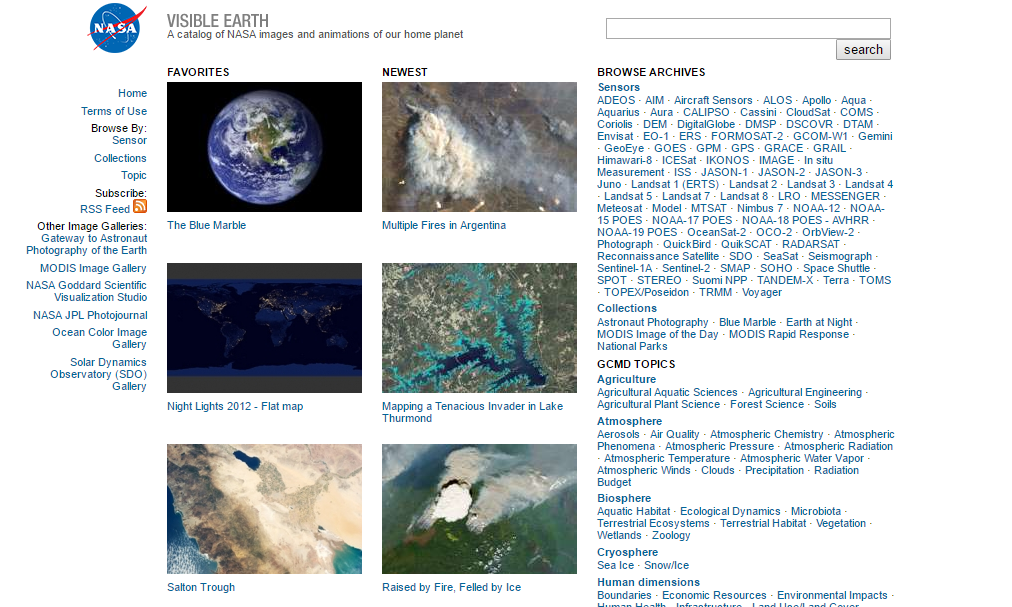The image size is (1012, 607).
Task: Open the NASA JPL Photojournal link
Action: click(x=90, y=315)
